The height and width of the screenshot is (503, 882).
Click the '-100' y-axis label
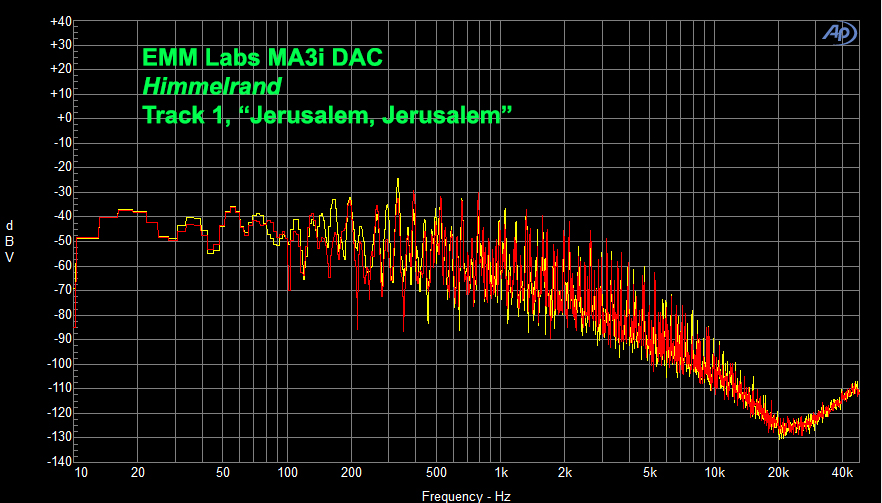click(60, 363)
